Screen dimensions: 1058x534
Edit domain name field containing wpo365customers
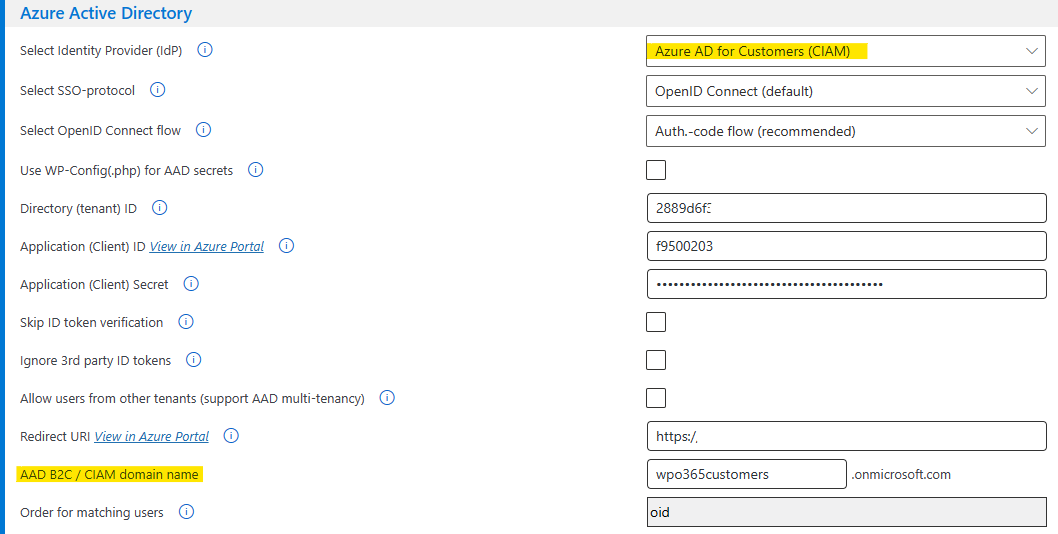pos(747,474)
